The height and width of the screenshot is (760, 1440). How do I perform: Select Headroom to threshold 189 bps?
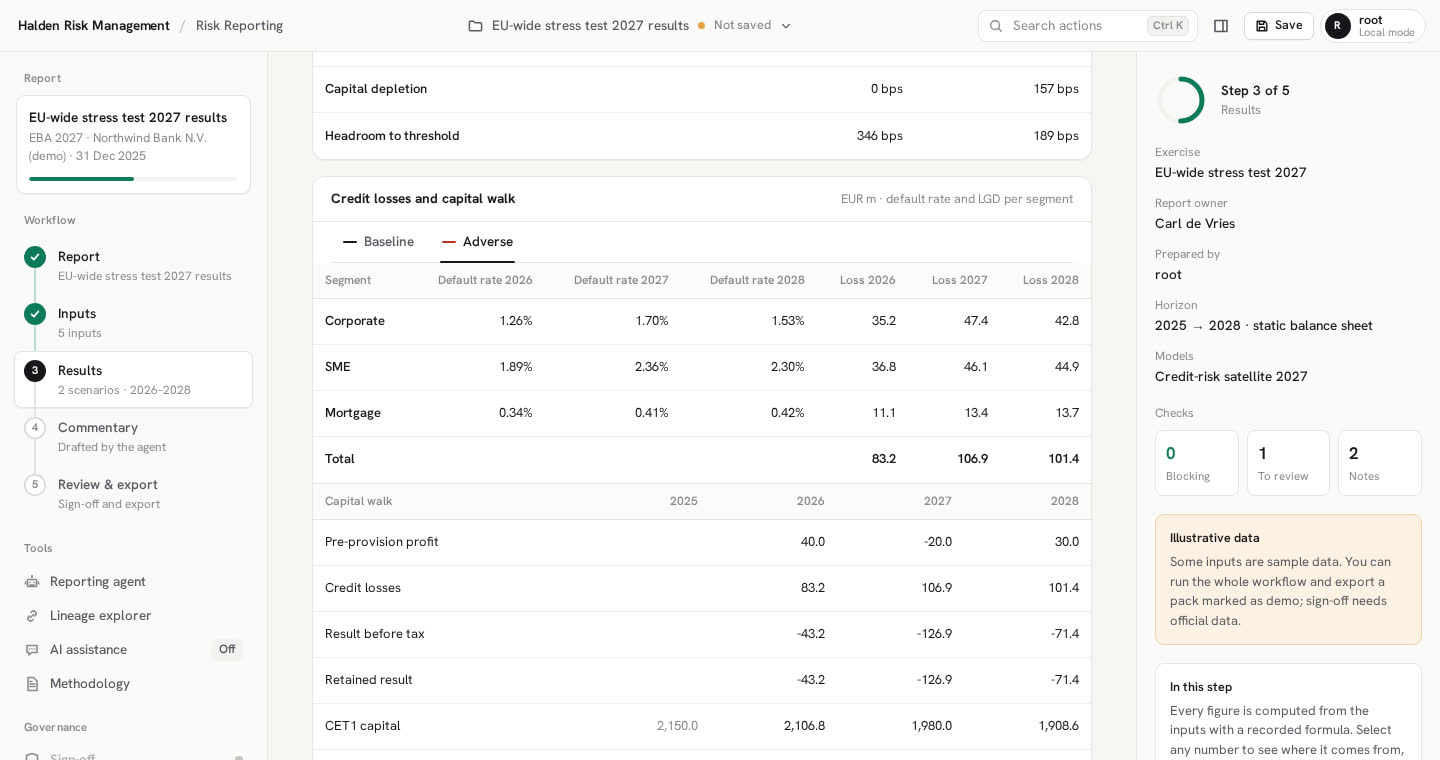tap(1056, 136)
